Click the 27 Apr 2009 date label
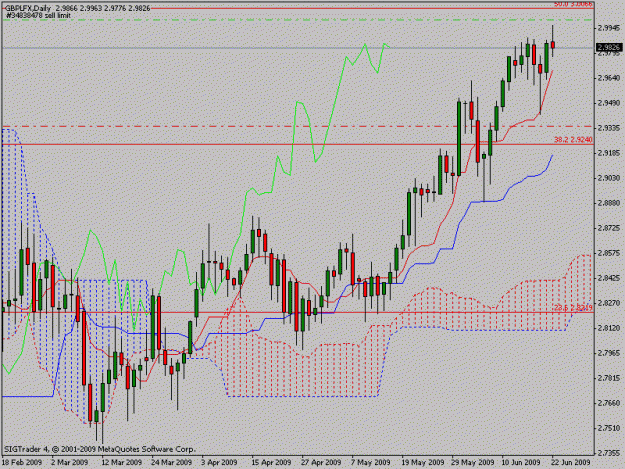625x469 pixels. [321, 463]
